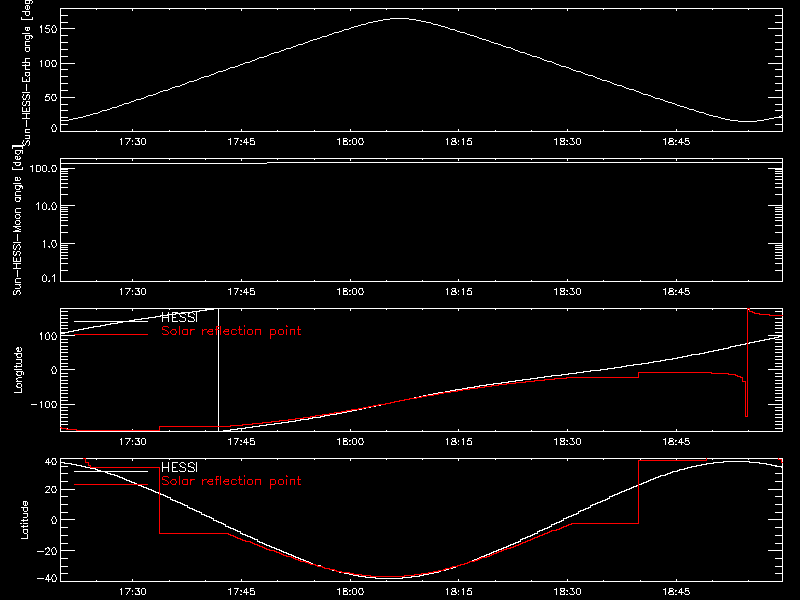800x600 pixels.
Task: Click Solar reflection point legend in Longitude plot
Action: pos(231,331)
